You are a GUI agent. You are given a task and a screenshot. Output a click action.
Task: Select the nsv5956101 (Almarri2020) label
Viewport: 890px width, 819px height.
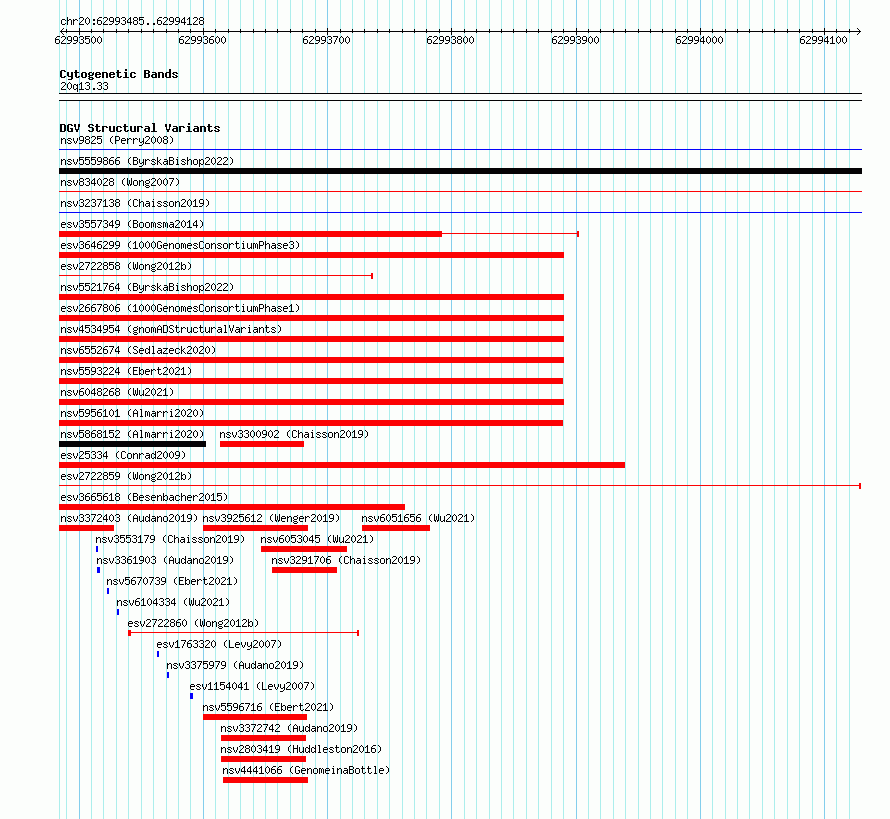(x=132, y=413)
